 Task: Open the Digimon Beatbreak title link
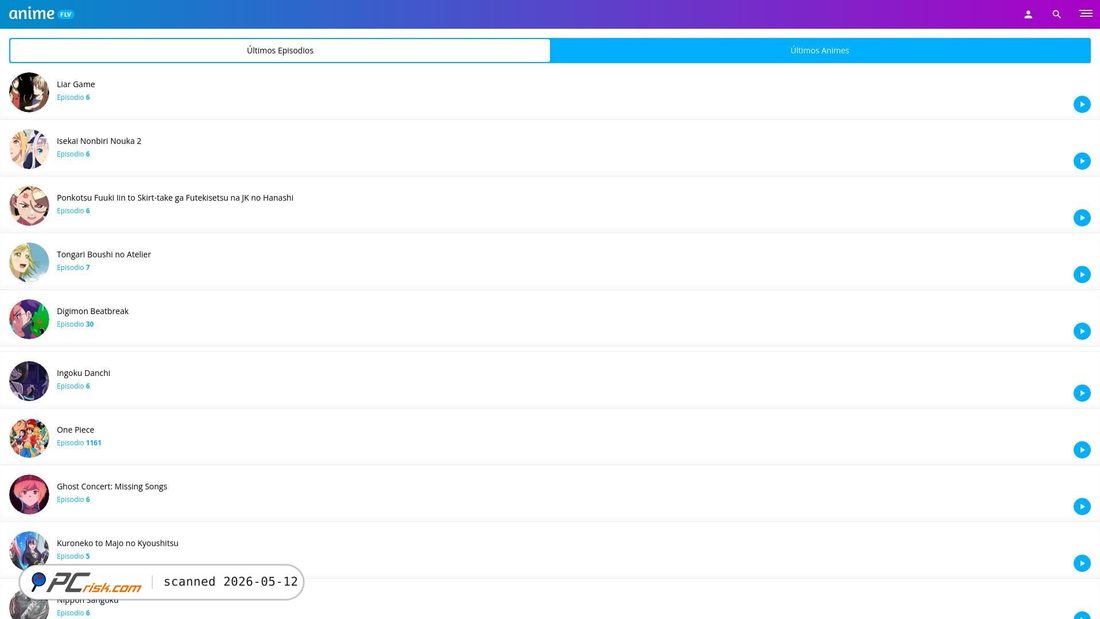click(x=93, y=312)
